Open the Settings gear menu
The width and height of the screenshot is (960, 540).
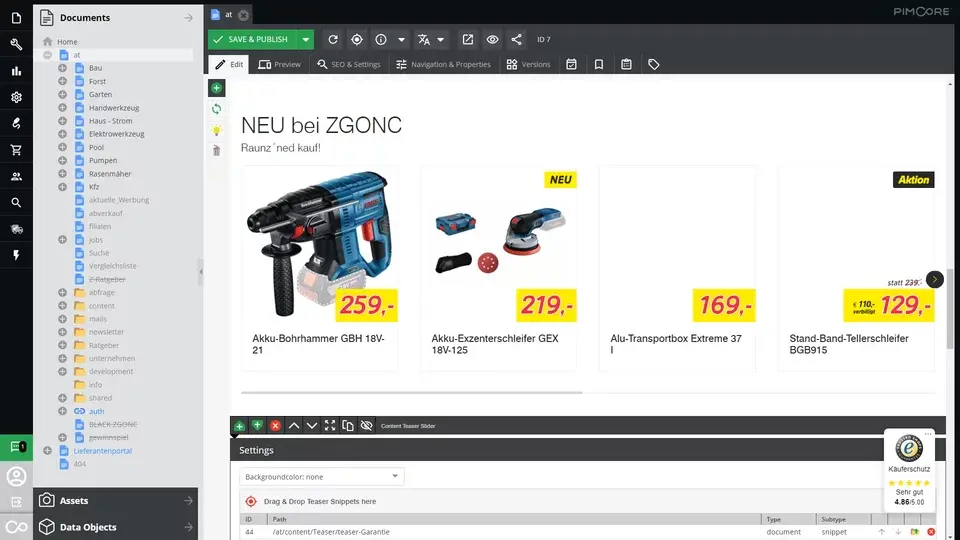point(17,97)
